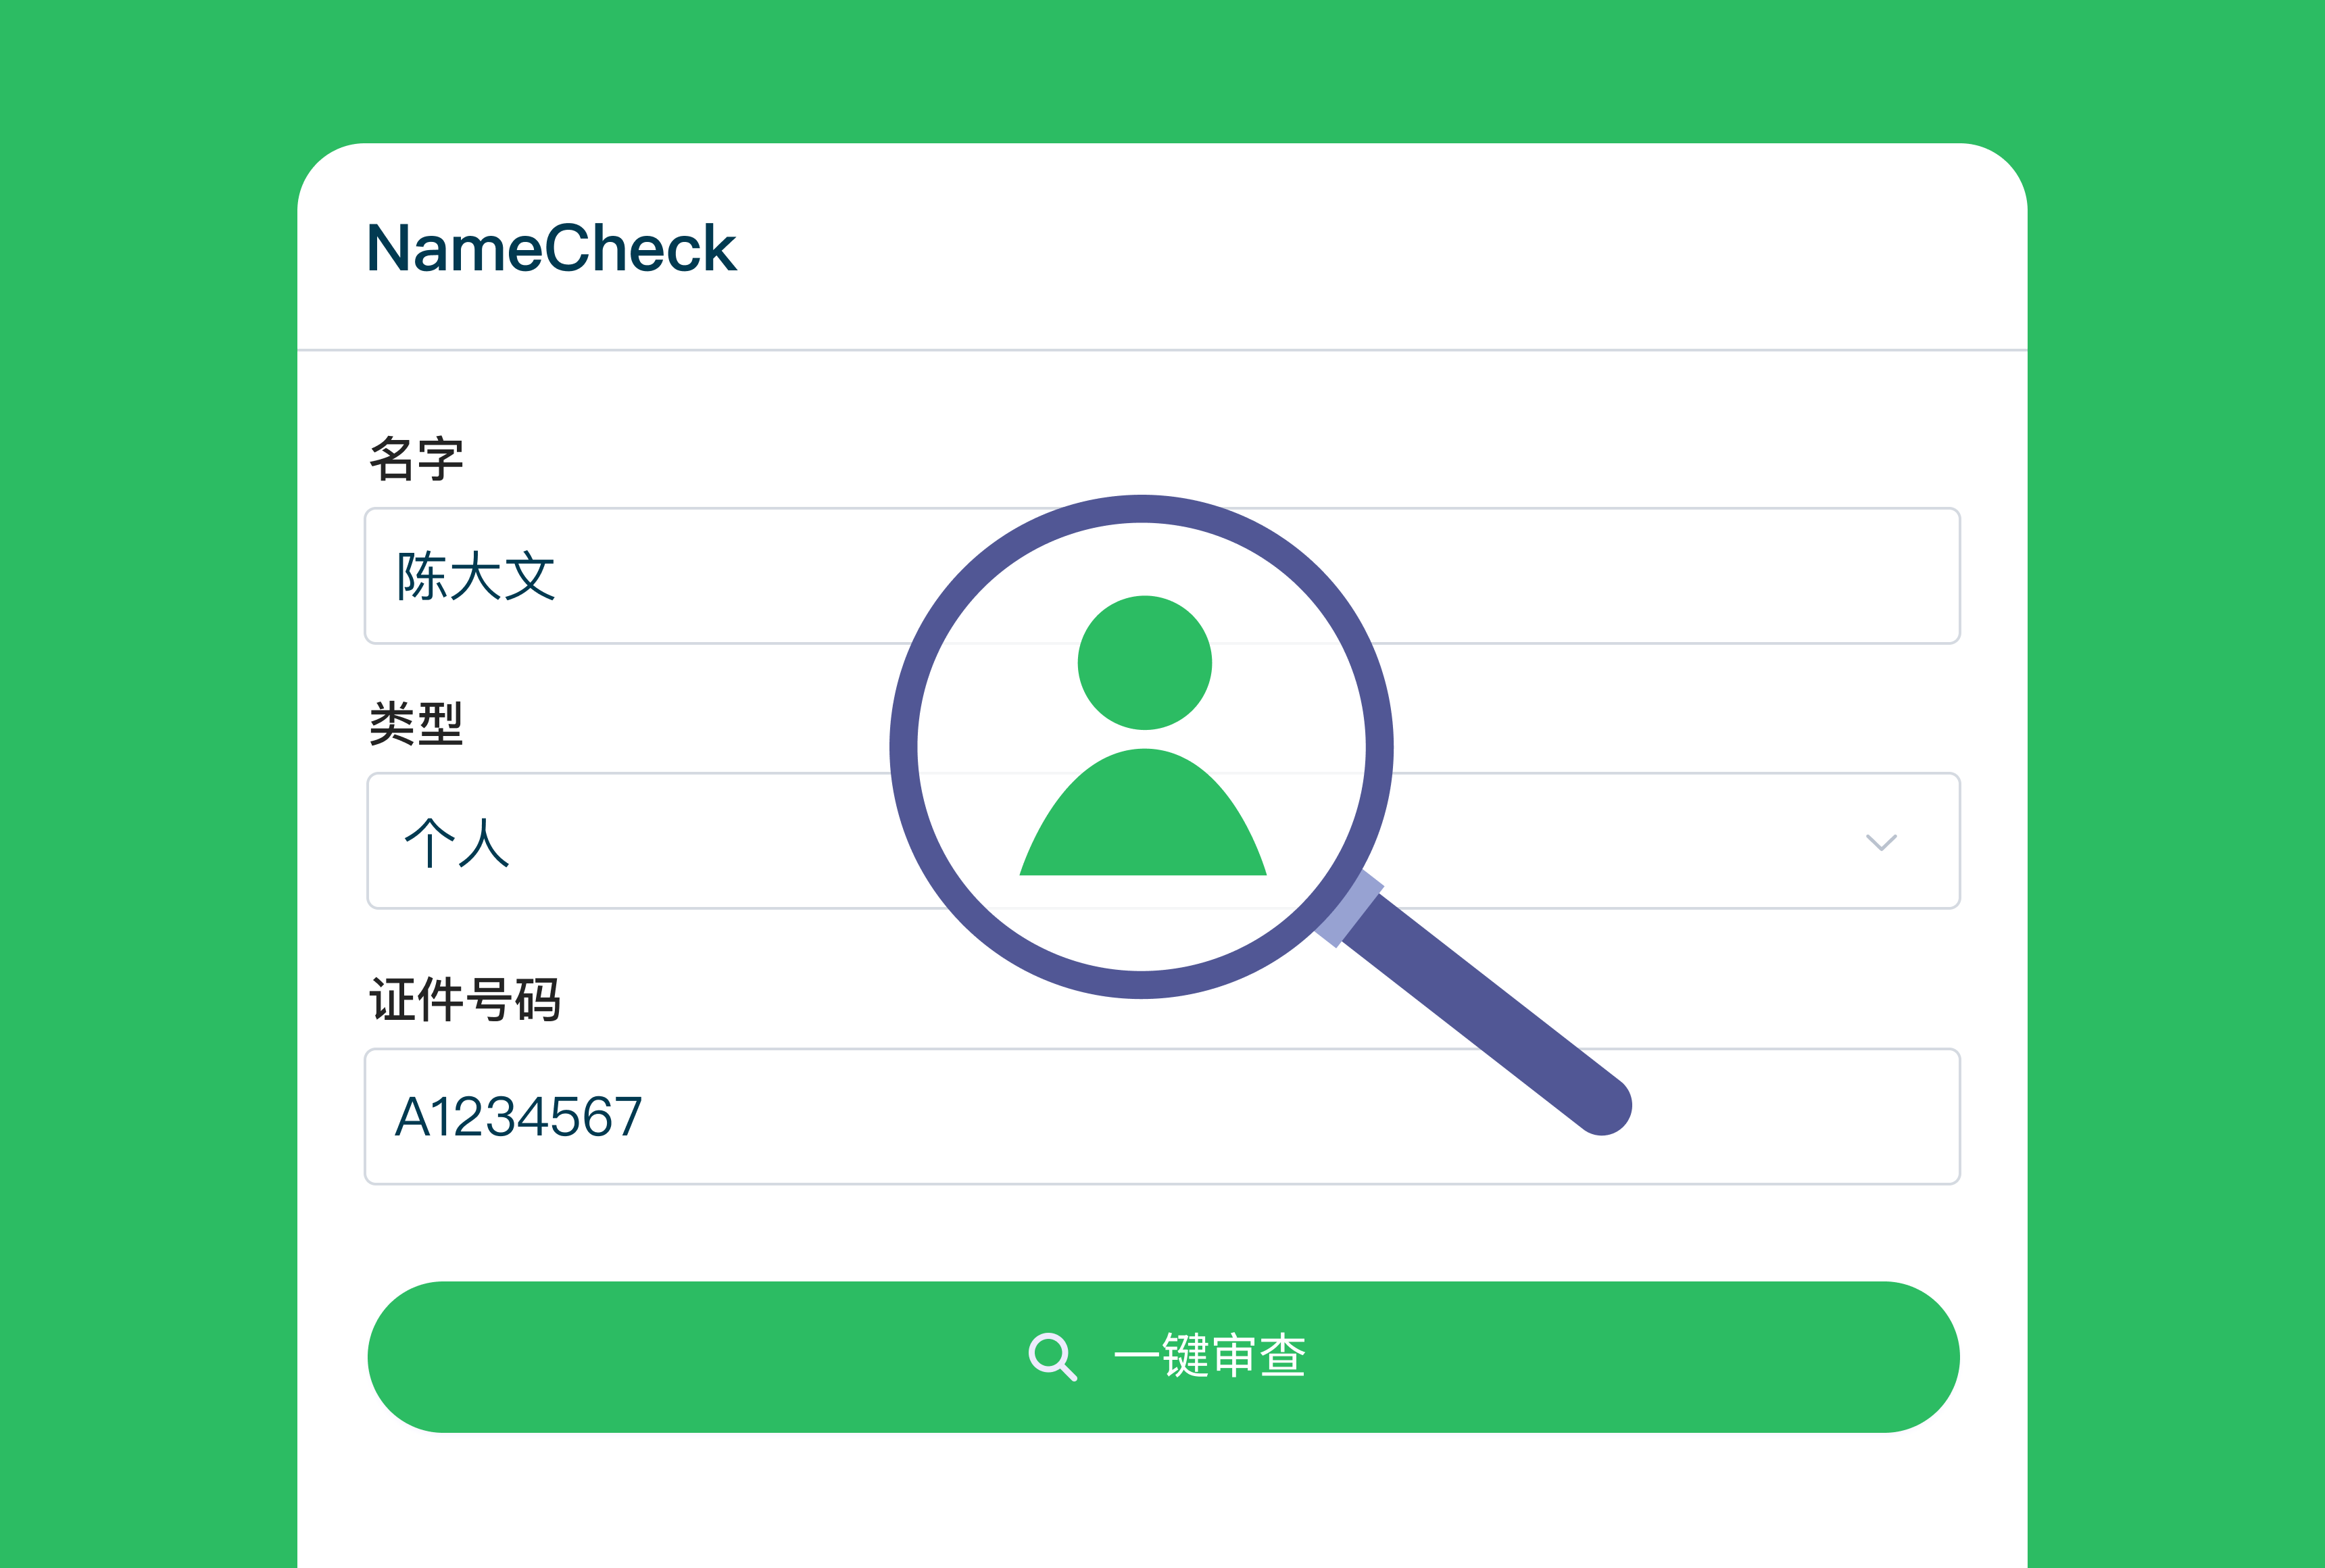Click the 名字 field label
This screenshot has height=1568, width=2325.
click(x=416, y=459)
